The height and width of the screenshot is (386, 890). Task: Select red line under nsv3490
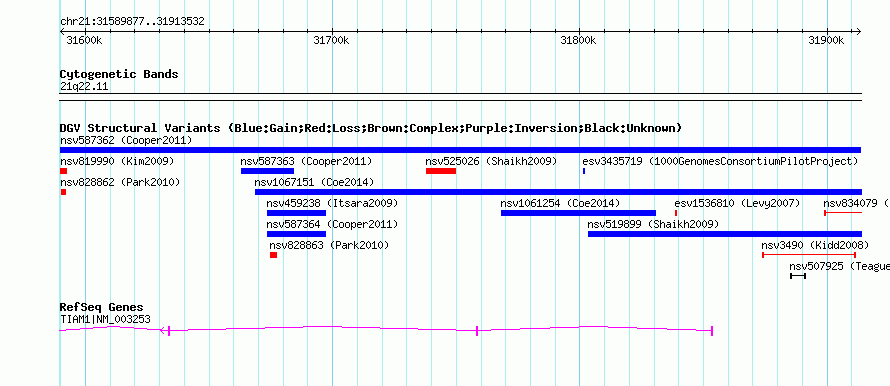(808, 255)
